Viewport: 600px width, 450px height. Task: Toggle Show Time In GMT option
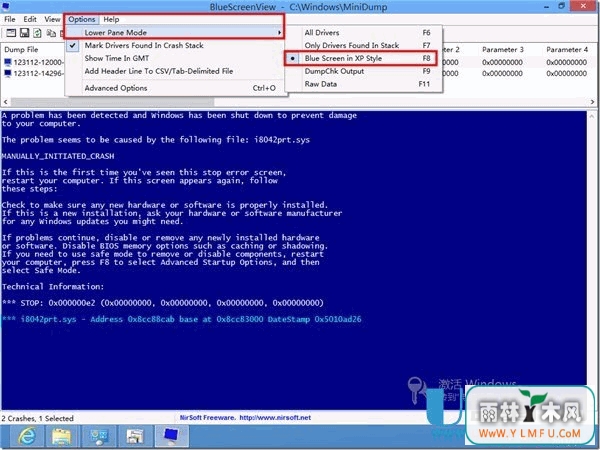pos(176,58)
